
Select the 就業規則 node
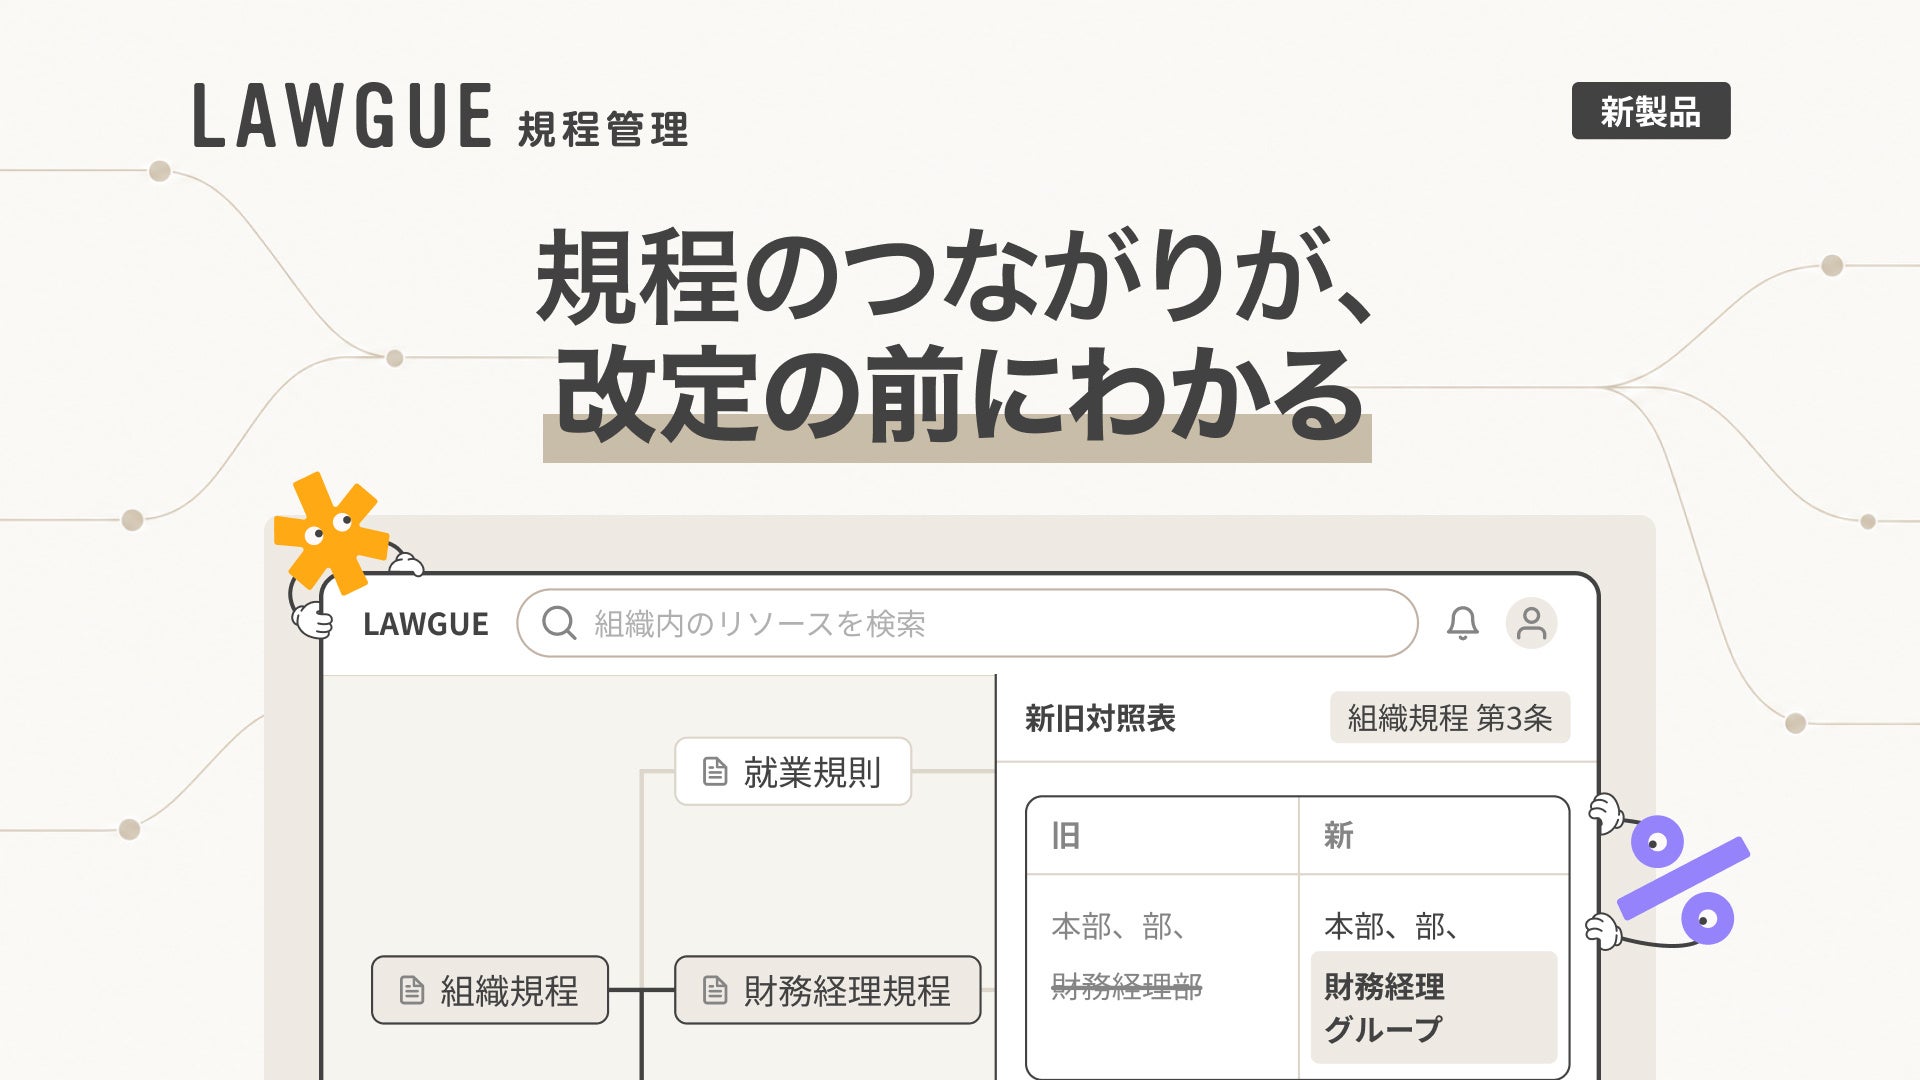point(793,771)
